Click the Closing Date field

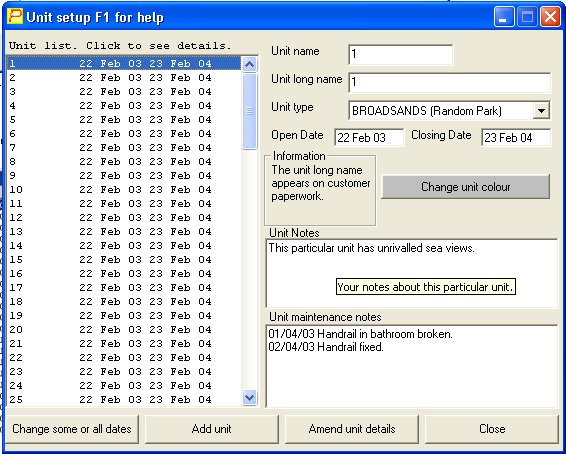pyautogui.click(x=516, y=137)
